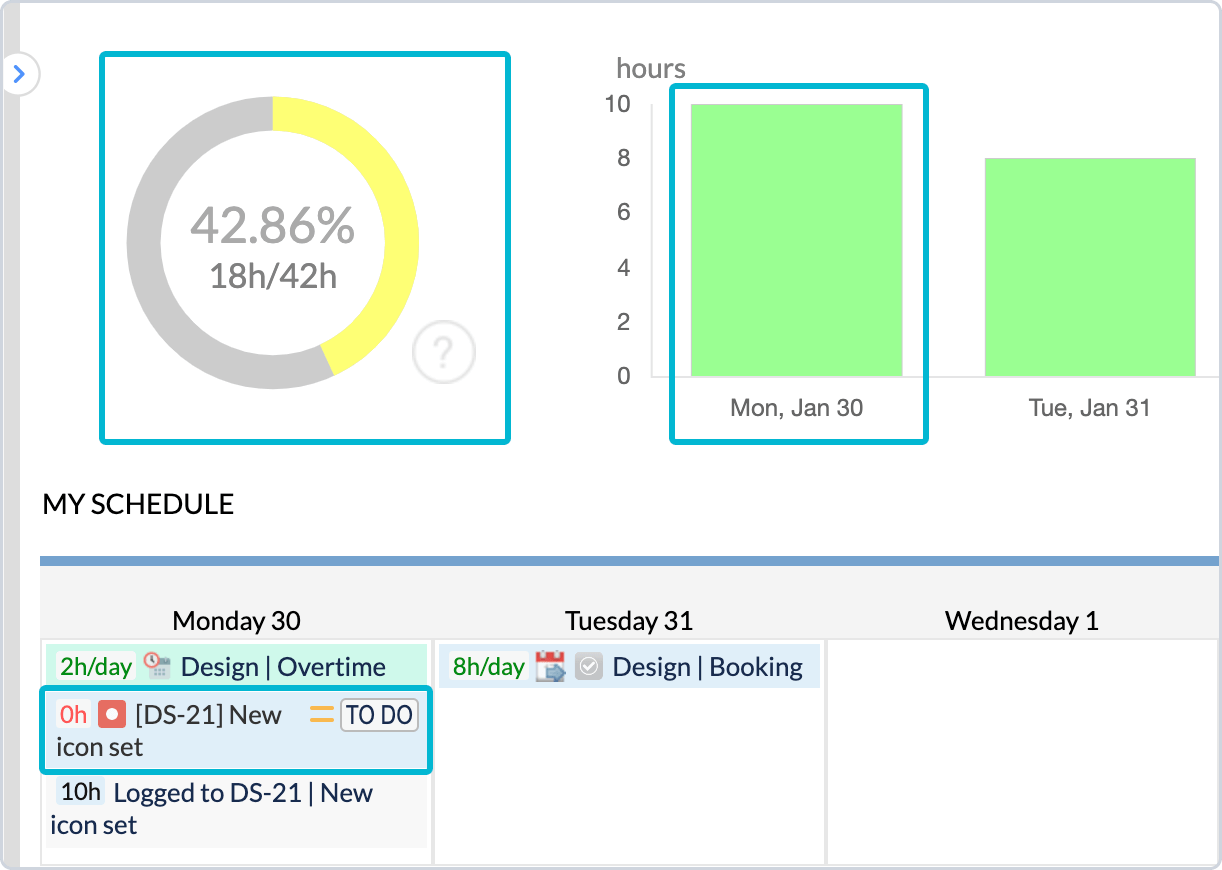Expand the collapsed sidebar with the chevron
Screen dimensions: 1222x870
[x=19, y=74]
